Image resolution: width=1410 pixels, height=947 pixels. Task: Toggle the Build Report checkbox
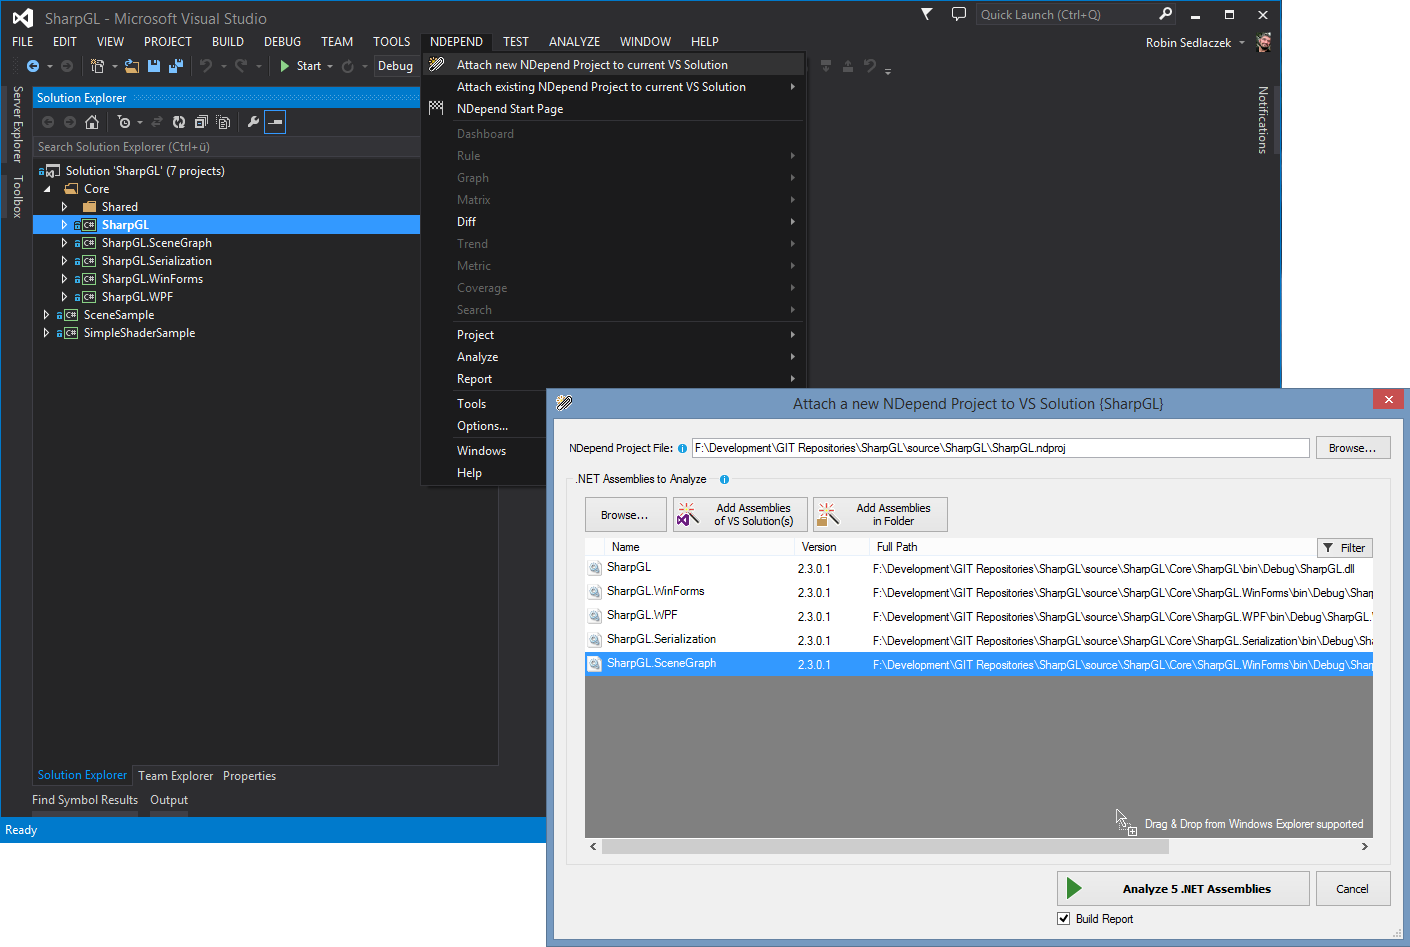[x=1064, y=919]
